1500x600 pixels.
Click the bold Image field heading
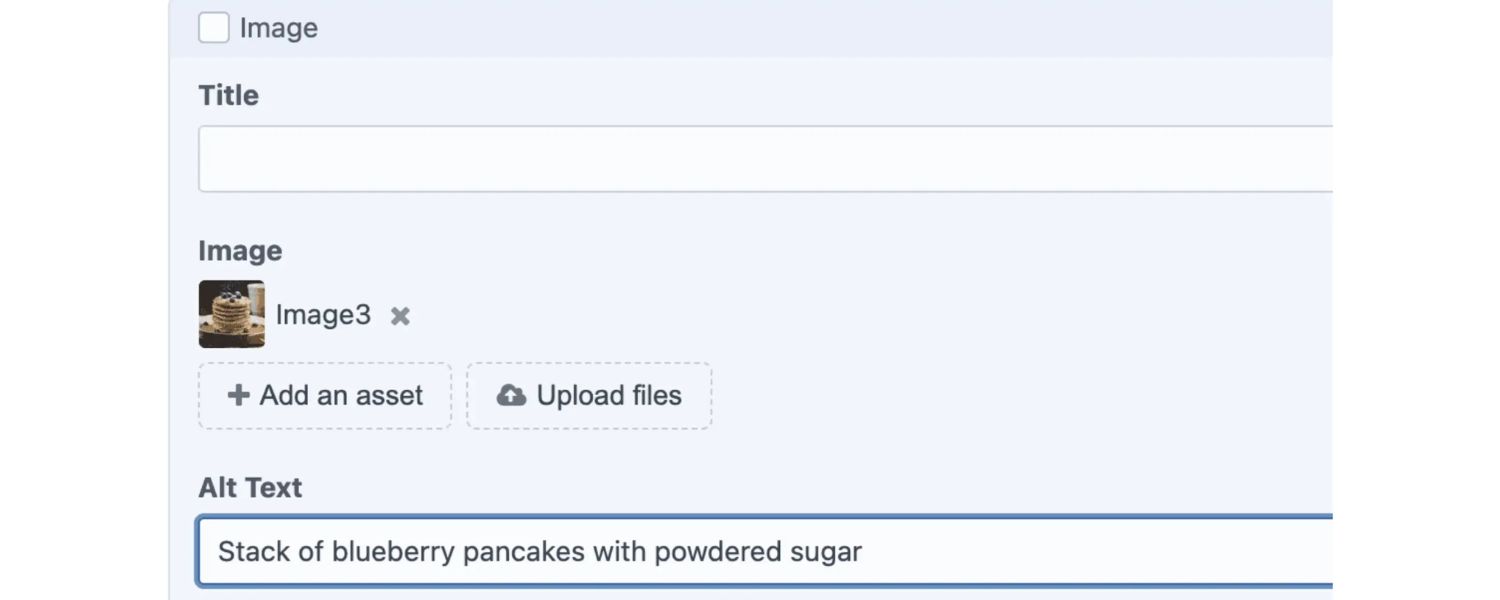pyautogui.click(x=240, y=251)
